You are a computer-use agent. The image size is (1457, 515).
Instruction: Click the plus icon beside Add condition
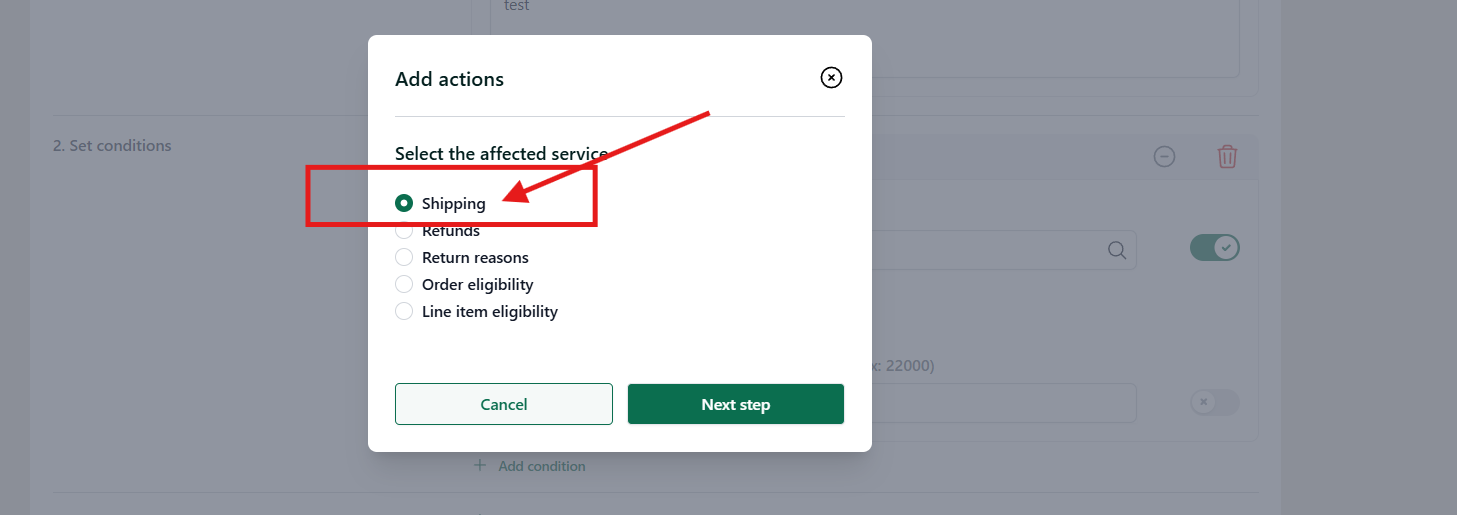(x=480, y=466)
